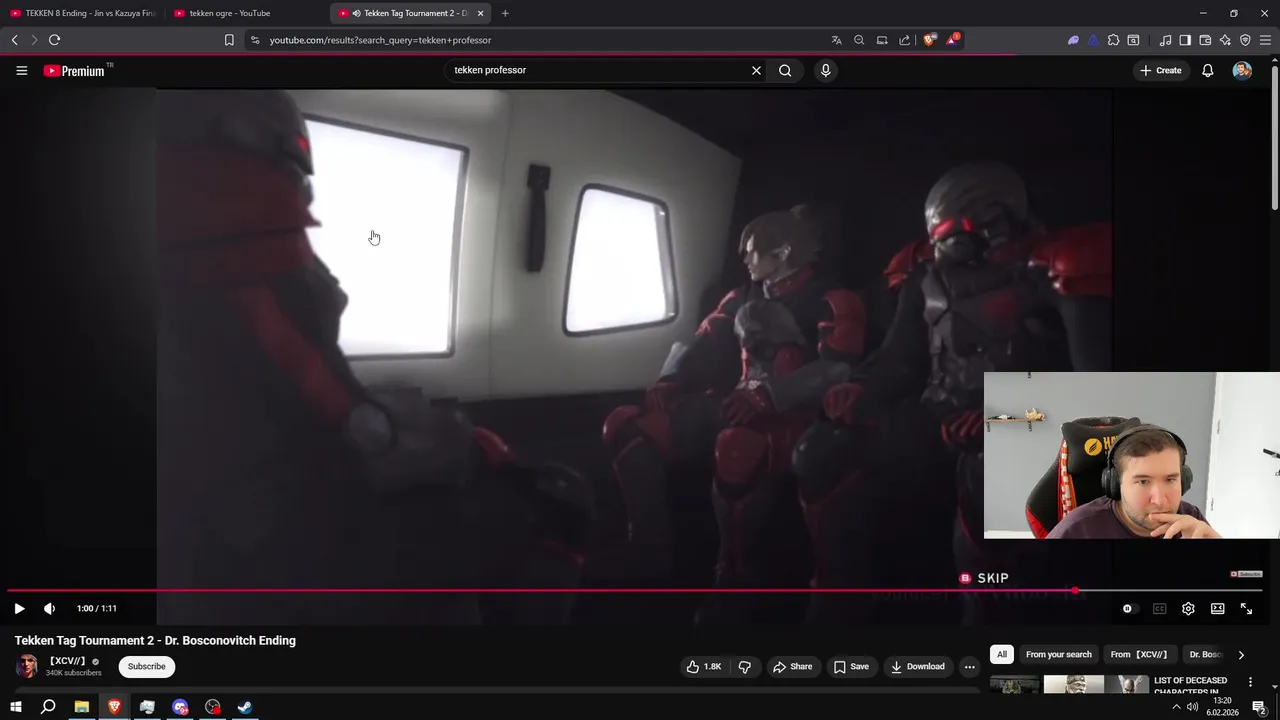
Task: Mute the video with speaker icon
Action: 49,608
